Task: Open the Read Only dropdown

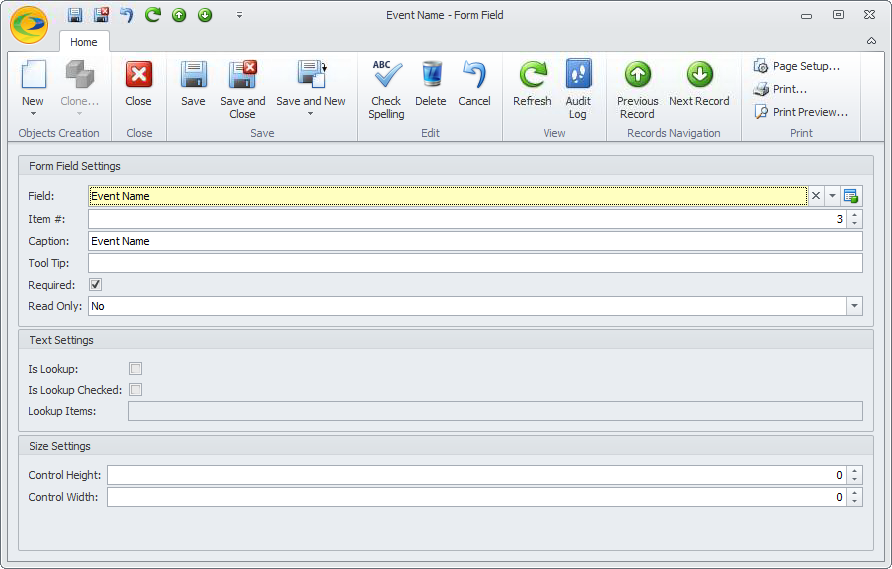Action: tap(854, 306)
